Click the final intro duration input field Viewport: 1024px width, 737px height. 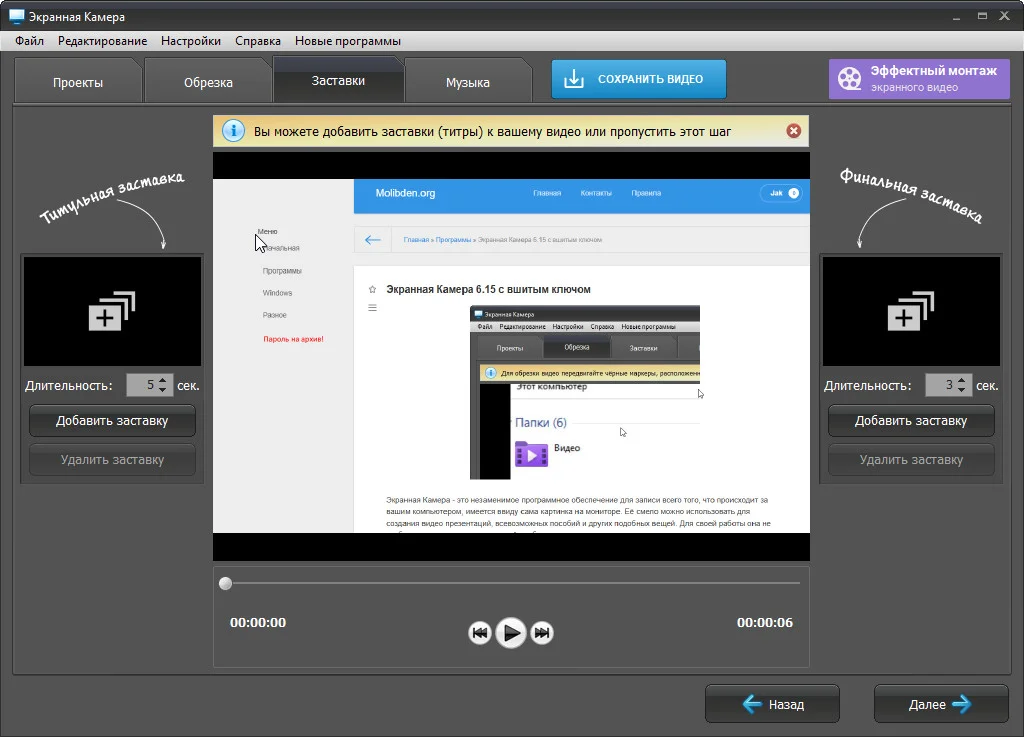pyautogui.click(x=939, y=385)
